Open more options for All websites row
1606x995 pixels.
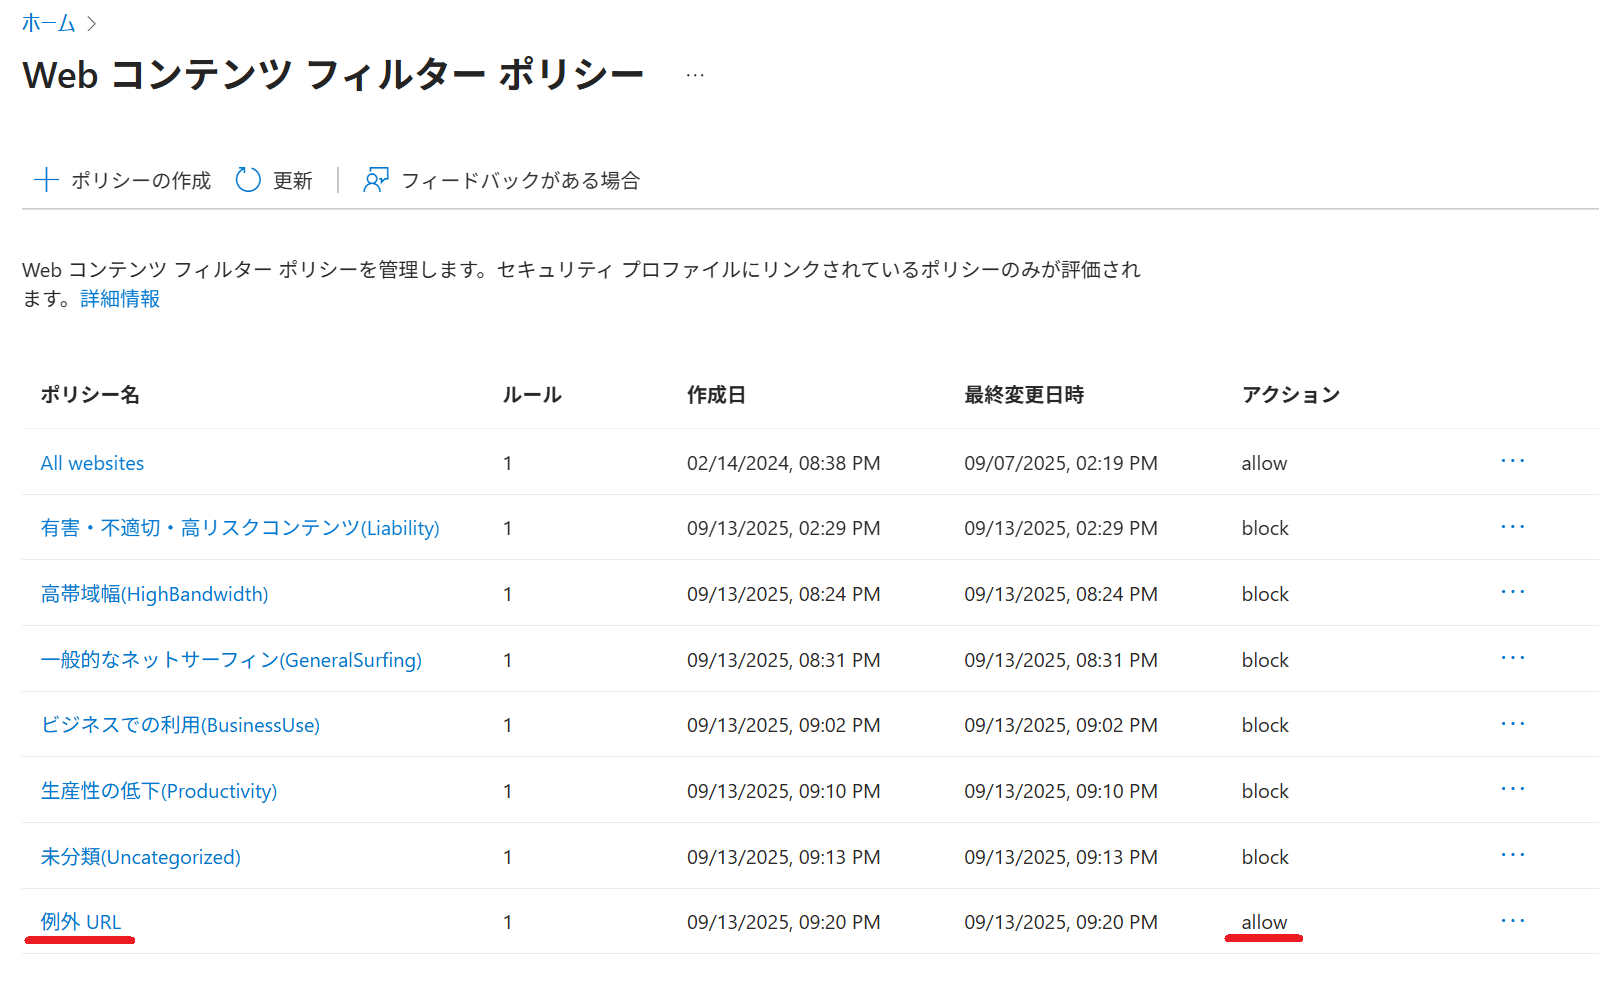(1513, 461)
